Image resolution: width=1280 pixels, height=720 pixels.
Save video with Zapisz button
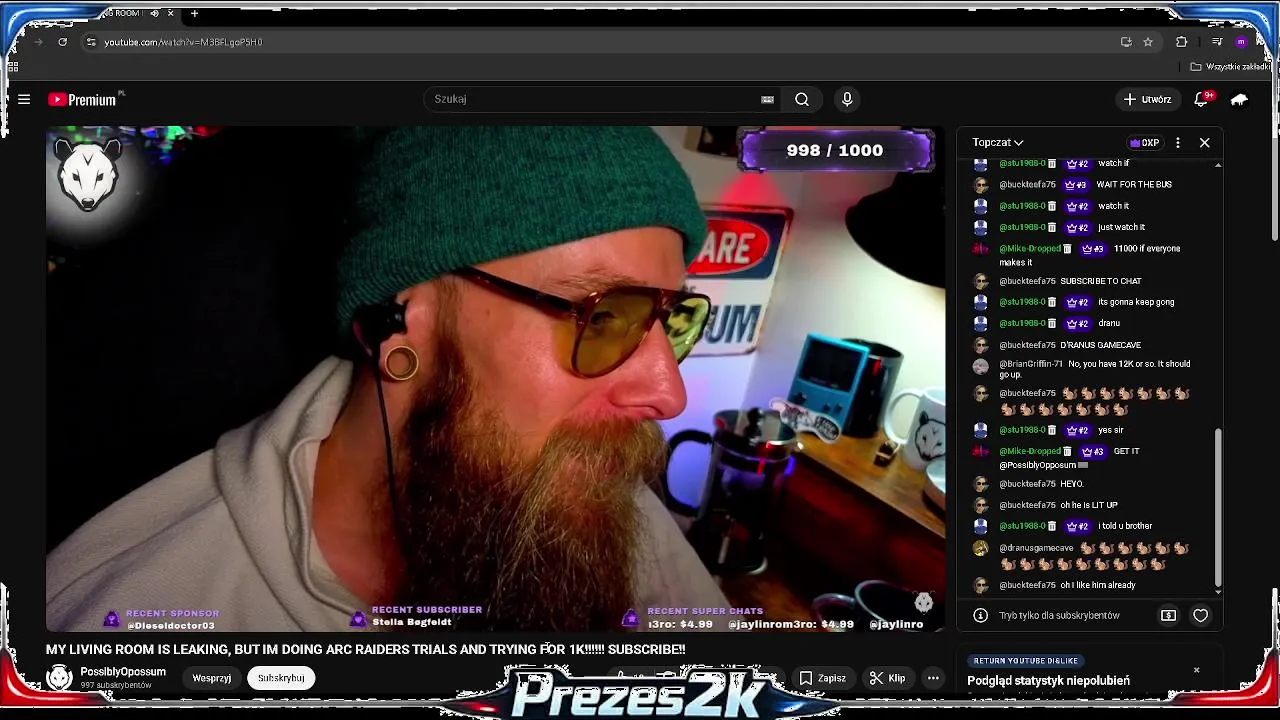[x=823, y=678]
